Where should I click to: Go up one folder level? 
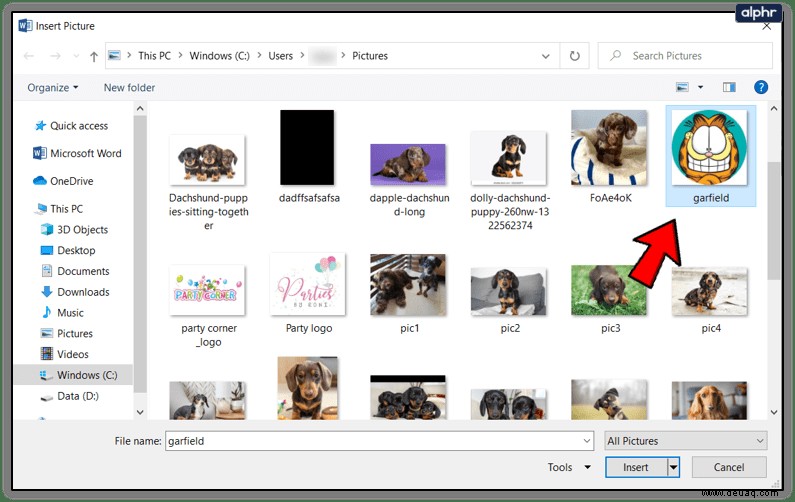coord(94,56)
